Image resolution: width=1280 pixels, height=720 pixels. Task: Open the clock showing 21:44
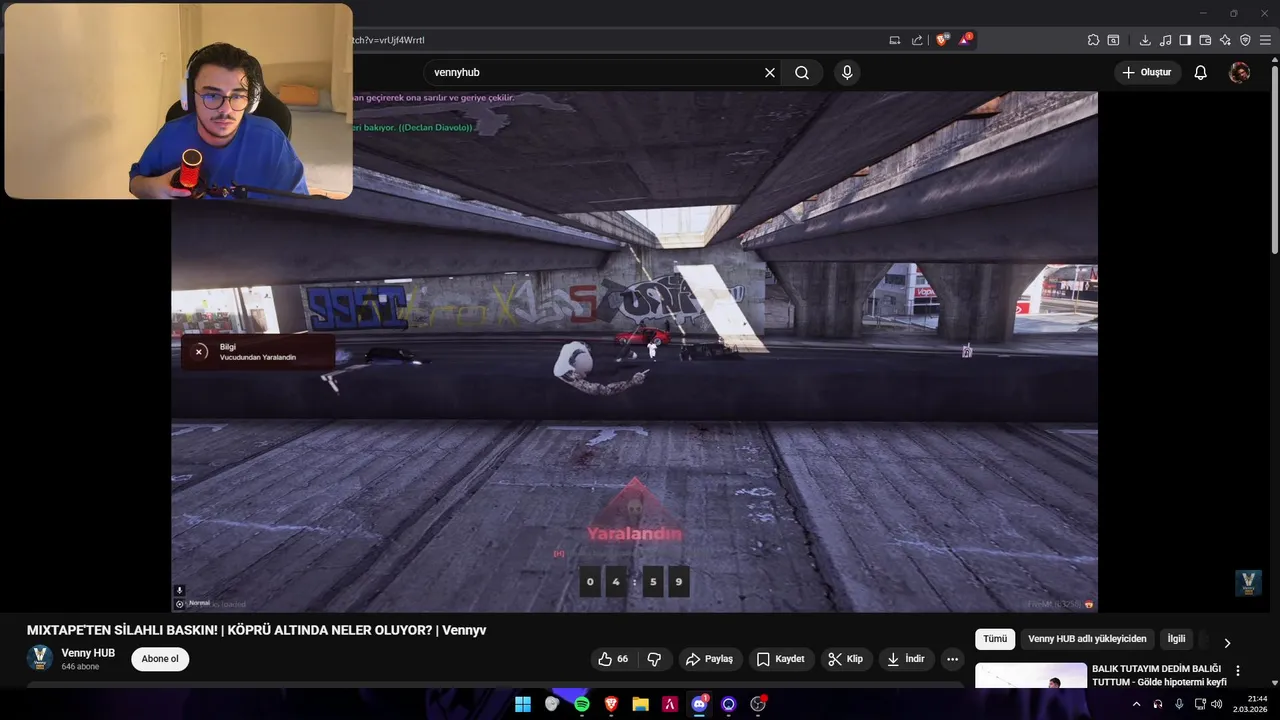coord(1250,704)
